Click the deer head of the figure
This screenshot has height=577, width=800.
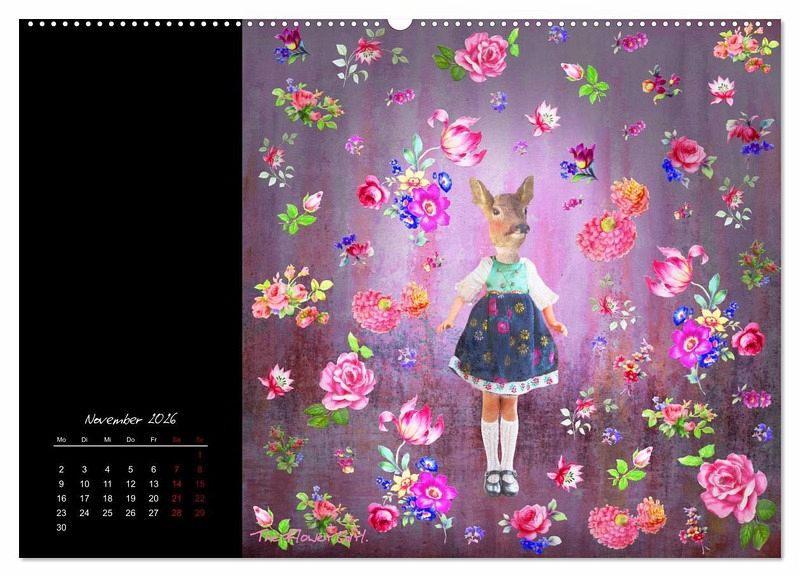[503, 217]
